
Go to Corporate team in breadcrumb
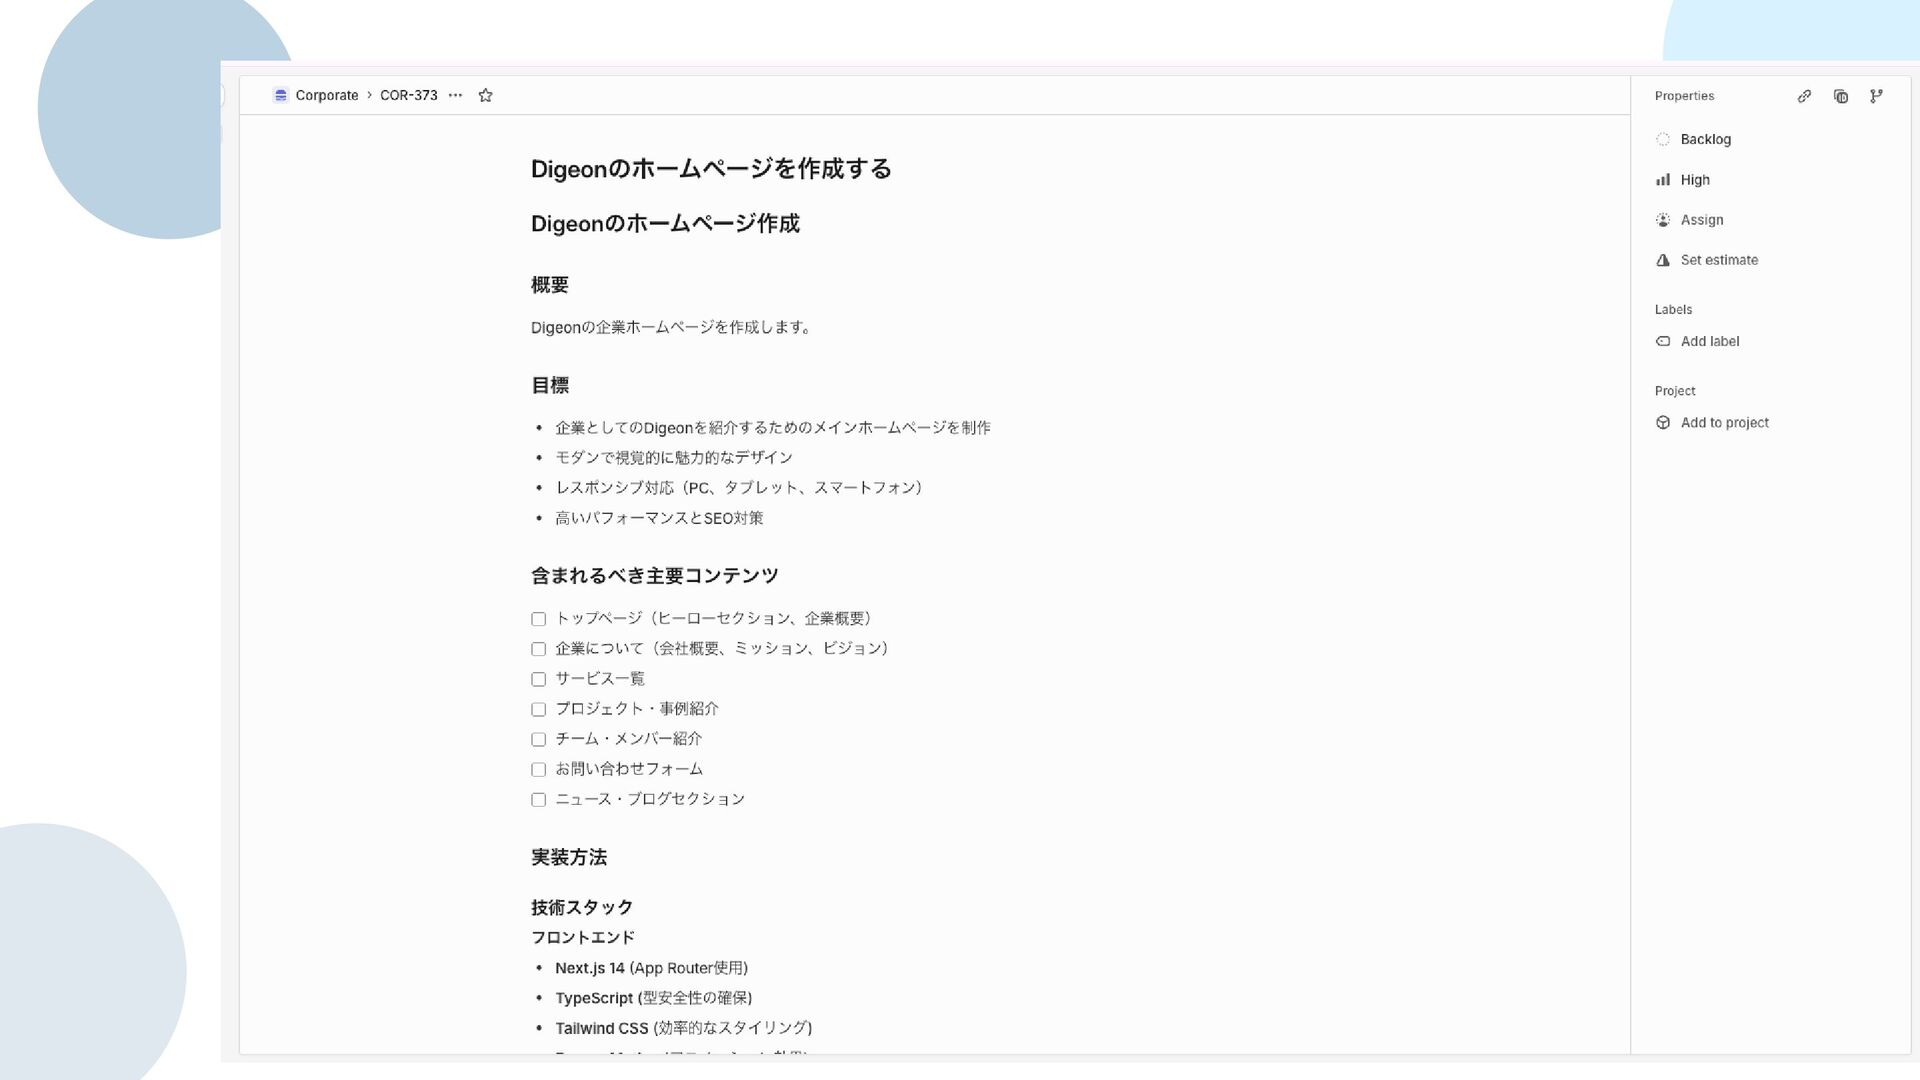tap(326, 95)
